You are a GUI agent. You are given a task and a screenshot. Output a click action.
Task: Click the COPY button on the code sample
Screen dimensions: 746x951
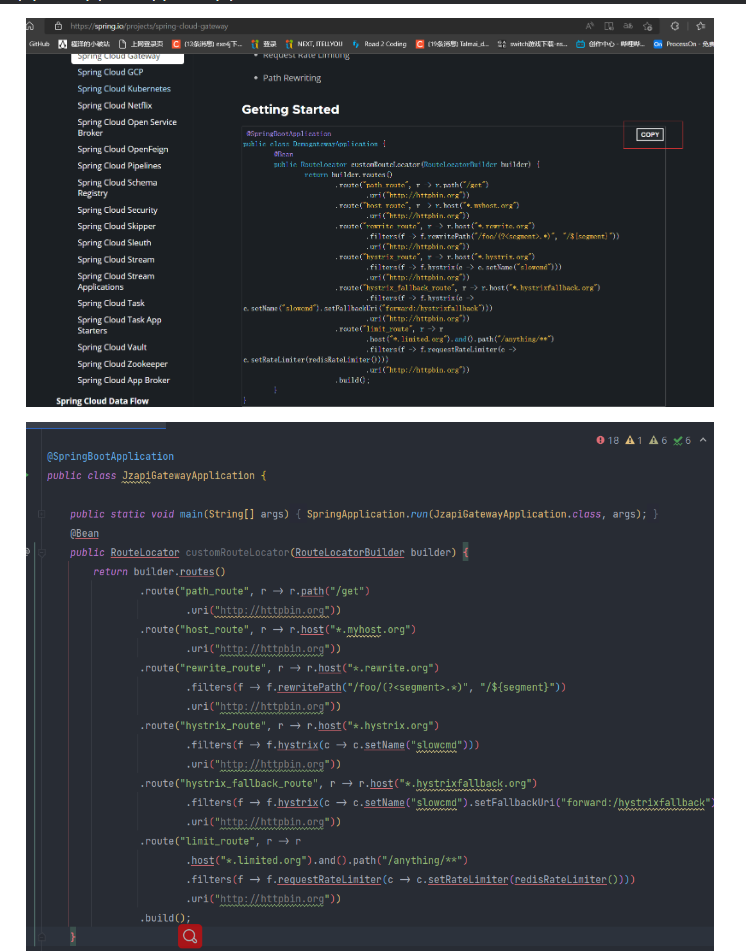click(x=650, y=135)
